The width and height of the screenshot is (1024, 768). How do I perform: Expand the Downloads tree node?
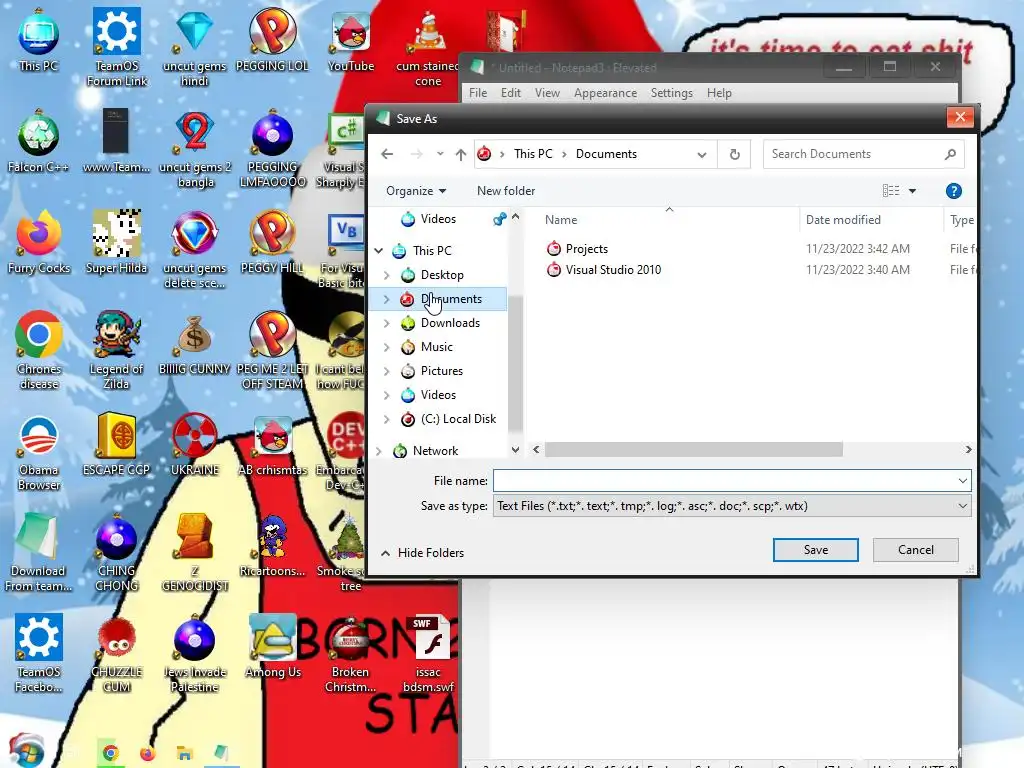tap(387, 323)
